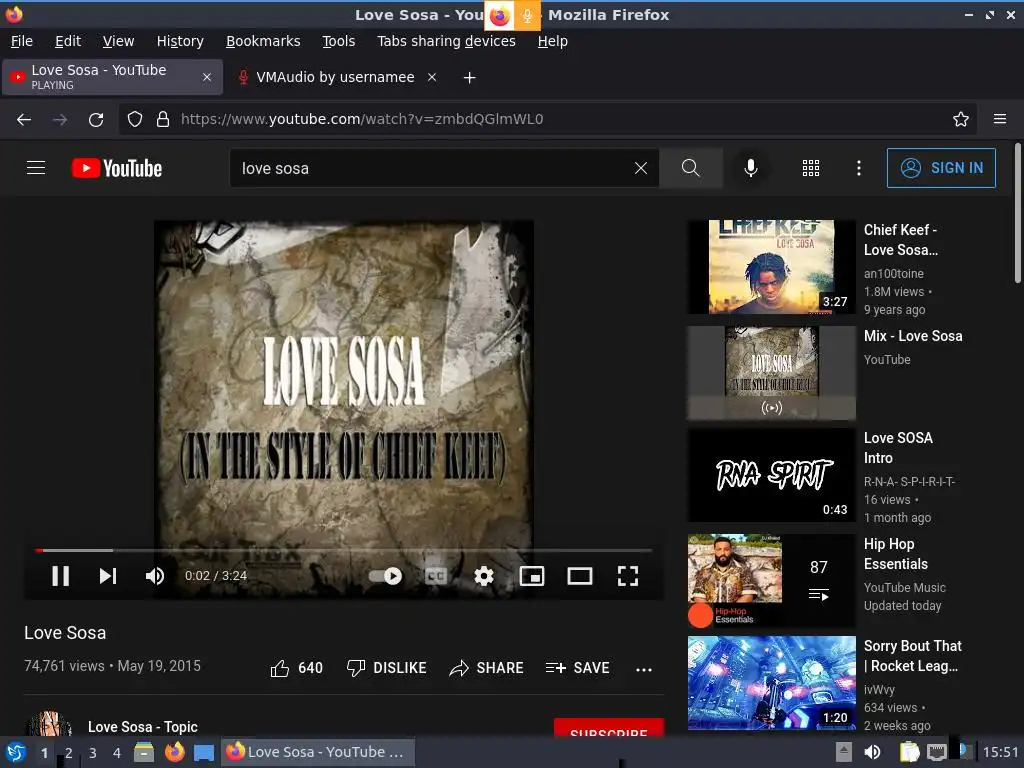The height and width of the screenshot is (768, 1024).
Task: Go back with browser back arrow
Action: click(24, 119)
